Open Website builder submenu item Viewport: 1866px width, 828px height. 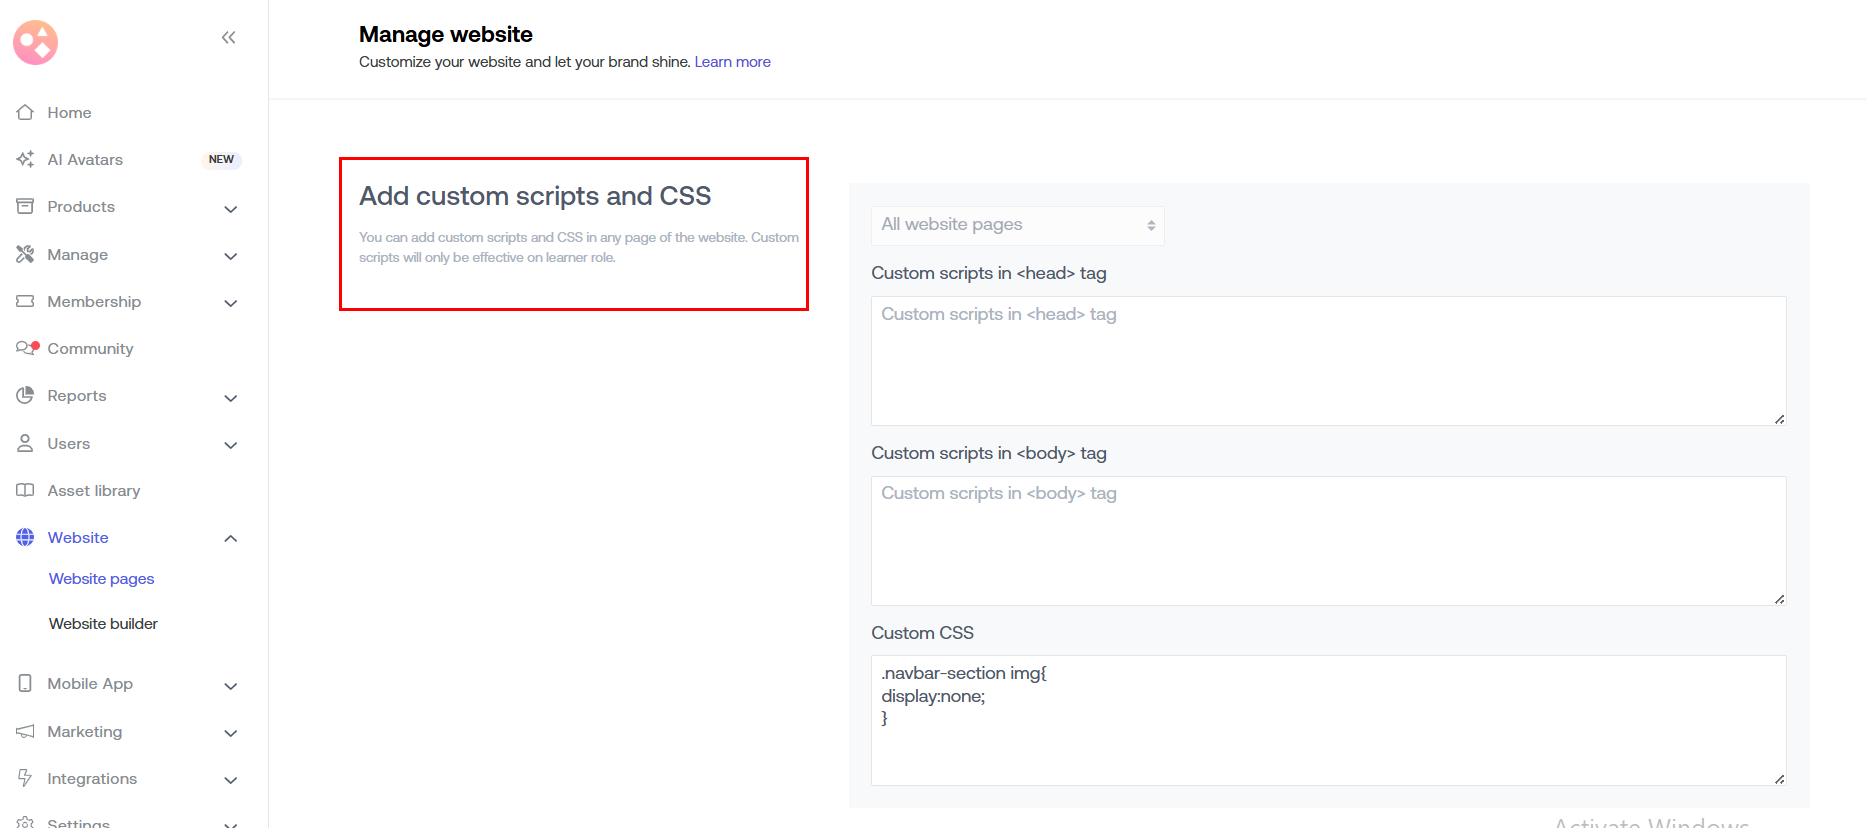point(103,623)
